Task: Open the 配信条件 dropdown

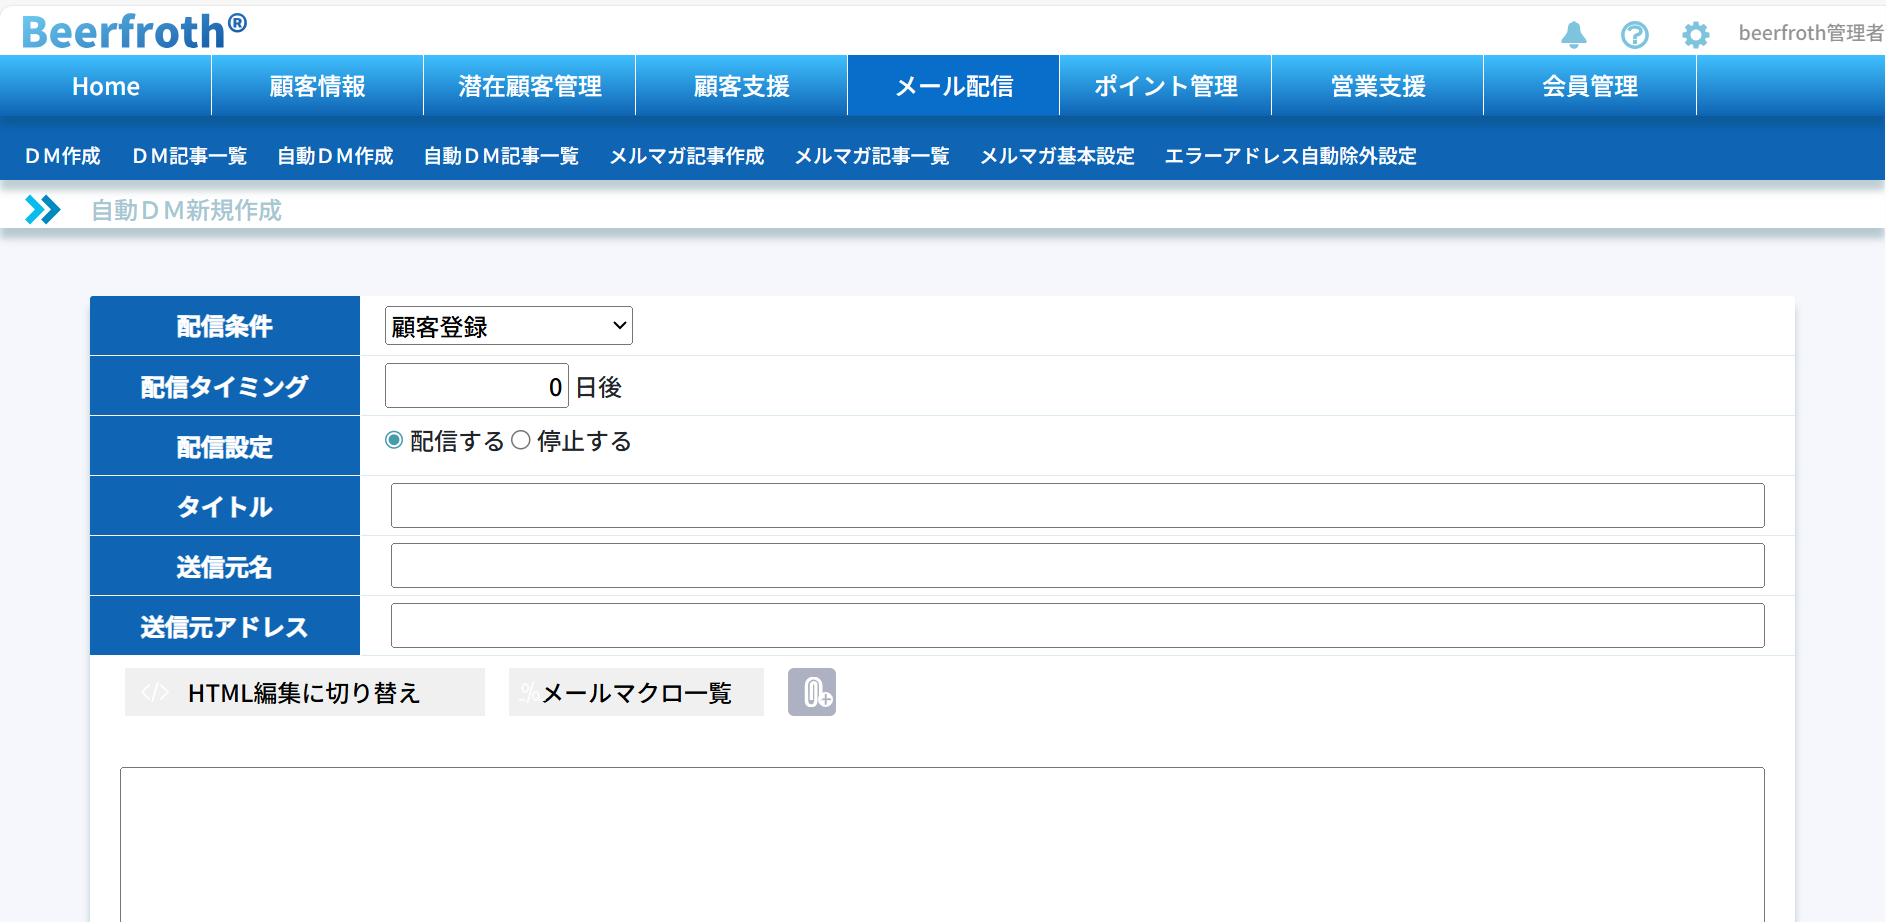Action: [508, 326]
